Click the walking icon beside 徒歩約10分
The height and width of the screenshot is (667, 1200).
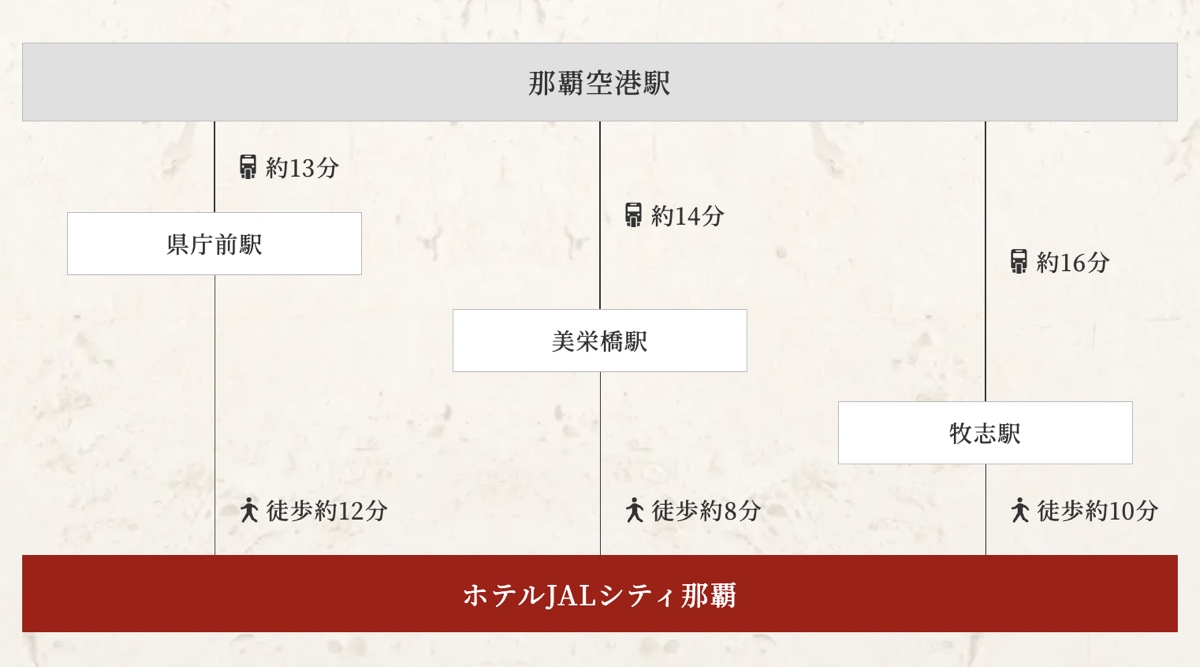[1020, 510]
